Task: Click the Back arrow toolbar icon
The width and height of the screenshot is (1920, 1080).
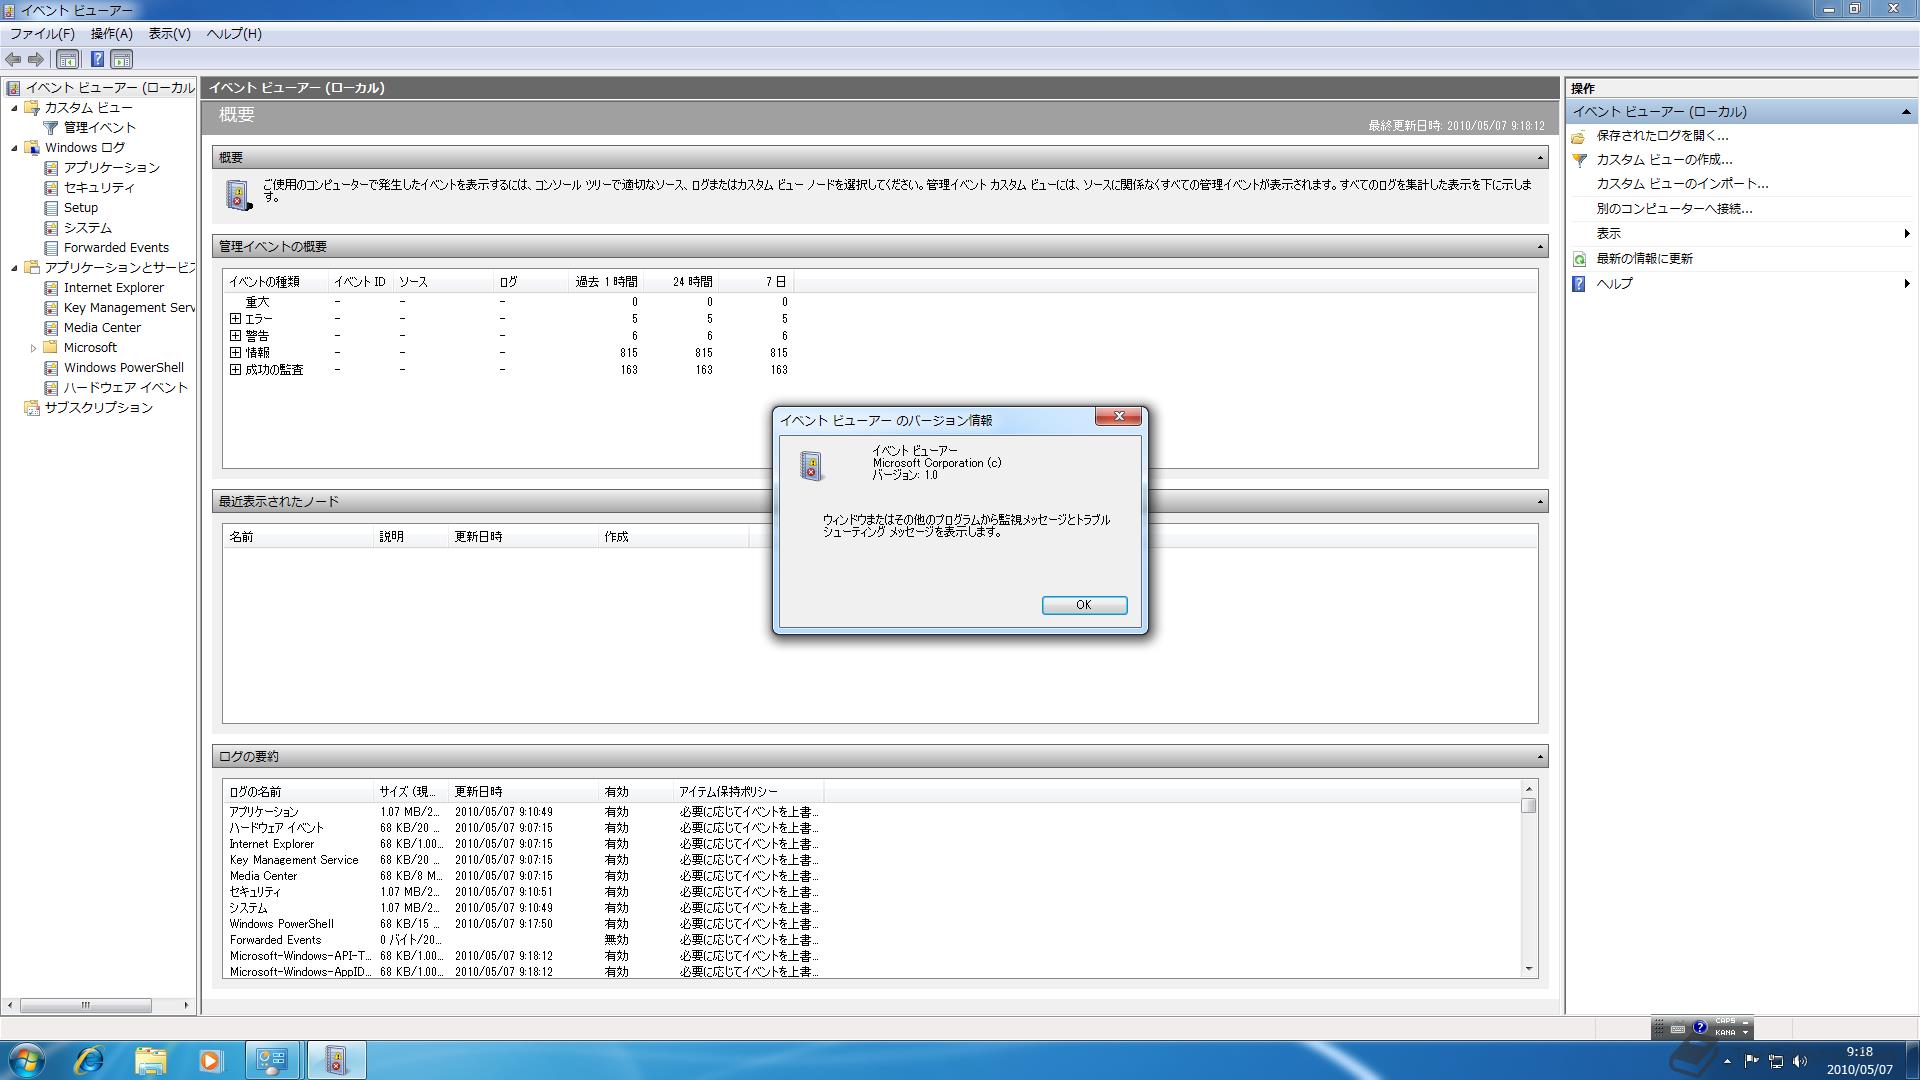Action: (13, 60)
